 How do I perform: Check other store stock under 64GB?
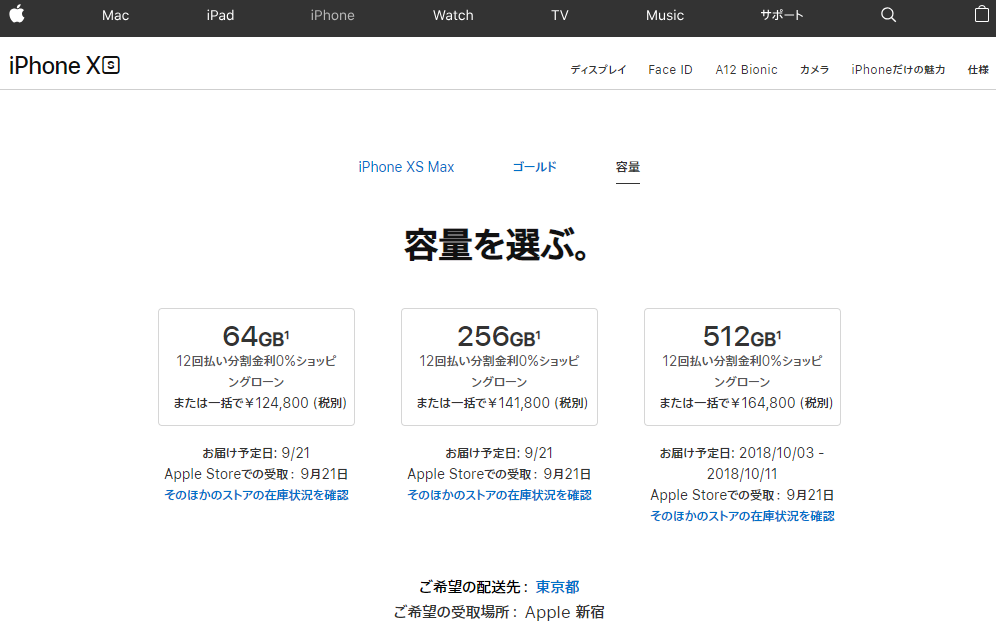pyautogui.click(x=256, y=495)
